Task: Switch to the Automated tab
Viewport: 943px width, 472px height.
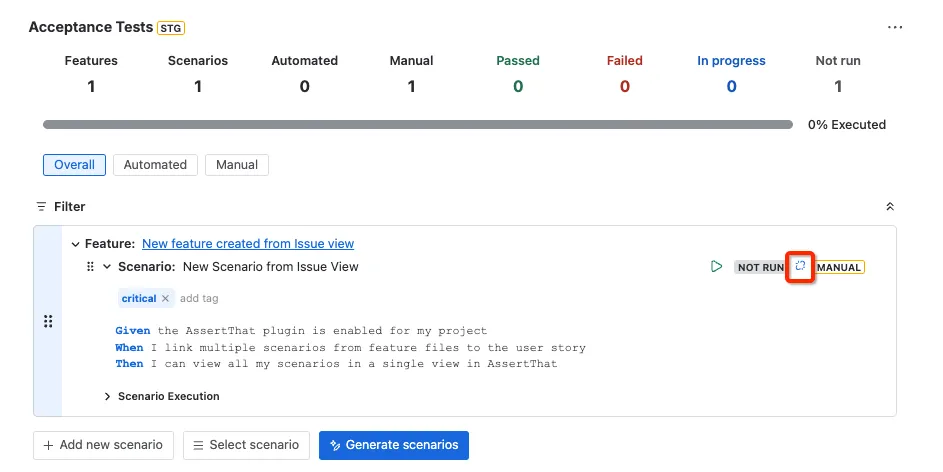Action: click(x=155, y=165)
